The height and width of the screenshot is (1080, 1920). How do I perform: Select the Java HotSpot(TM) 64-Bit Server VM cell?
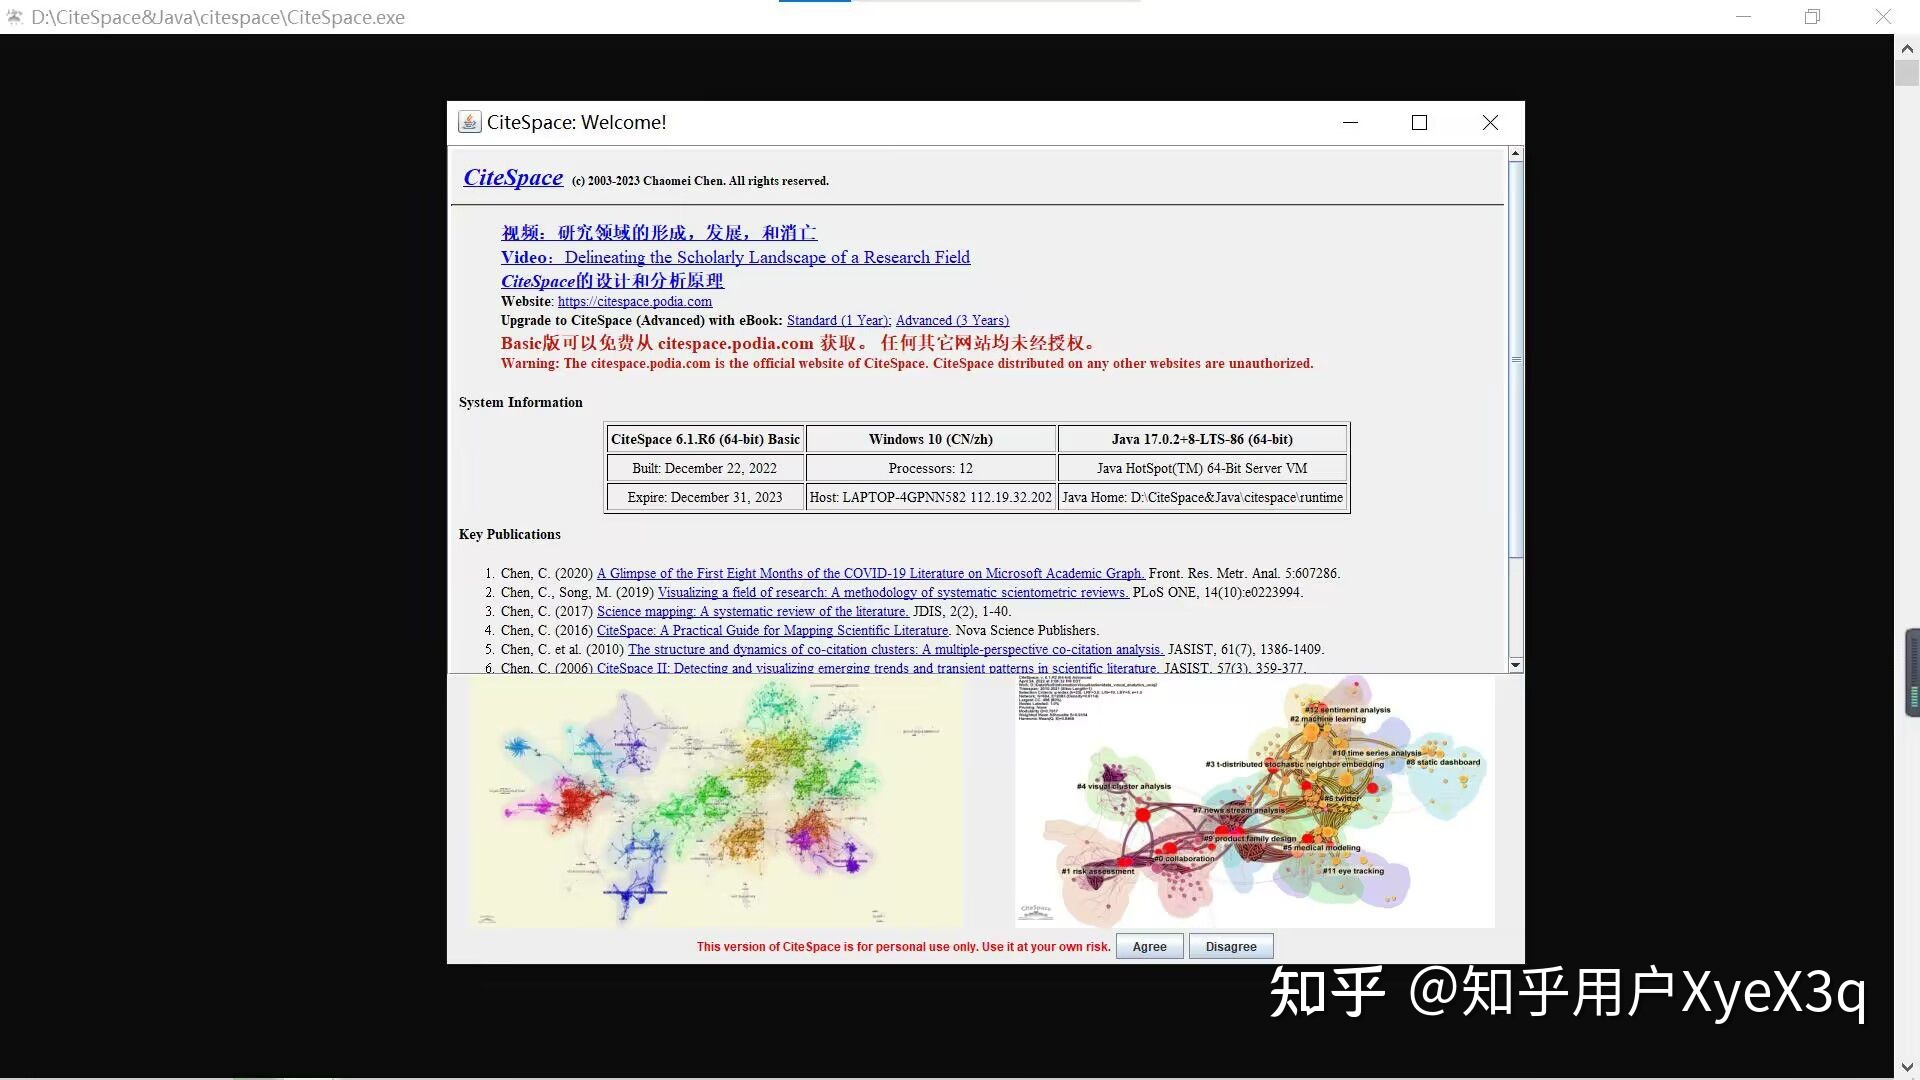[1202, 468]
